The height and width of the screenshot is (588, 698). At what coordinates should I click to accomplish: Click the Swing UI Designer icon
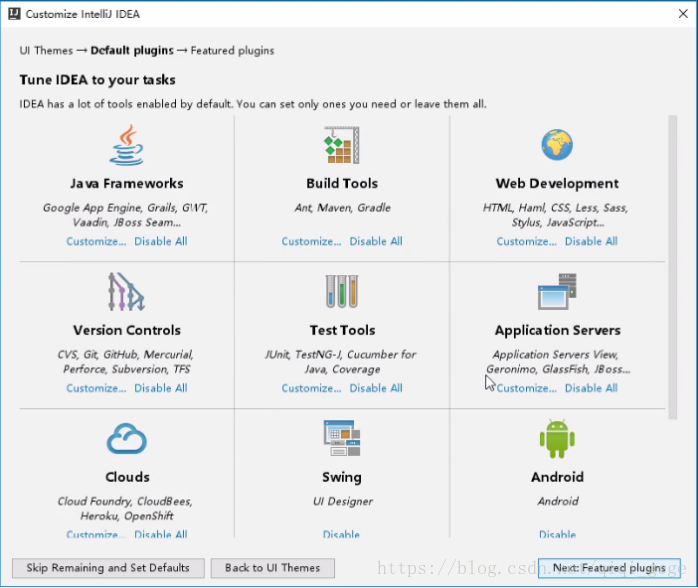pos(342,439)
